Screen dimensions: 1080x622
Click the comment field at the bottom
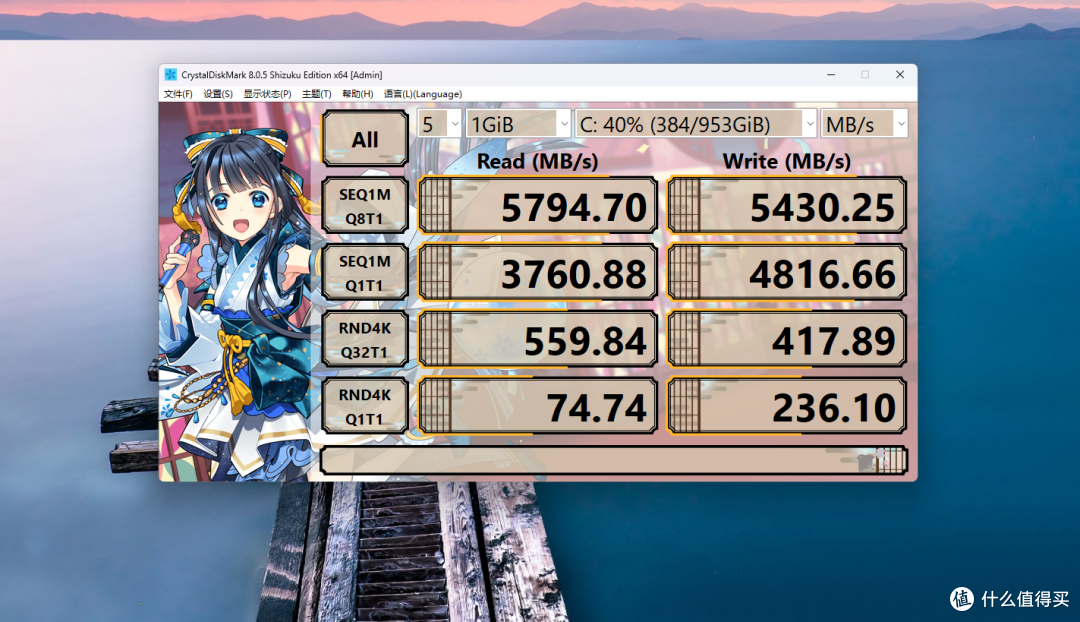(614, 460)
